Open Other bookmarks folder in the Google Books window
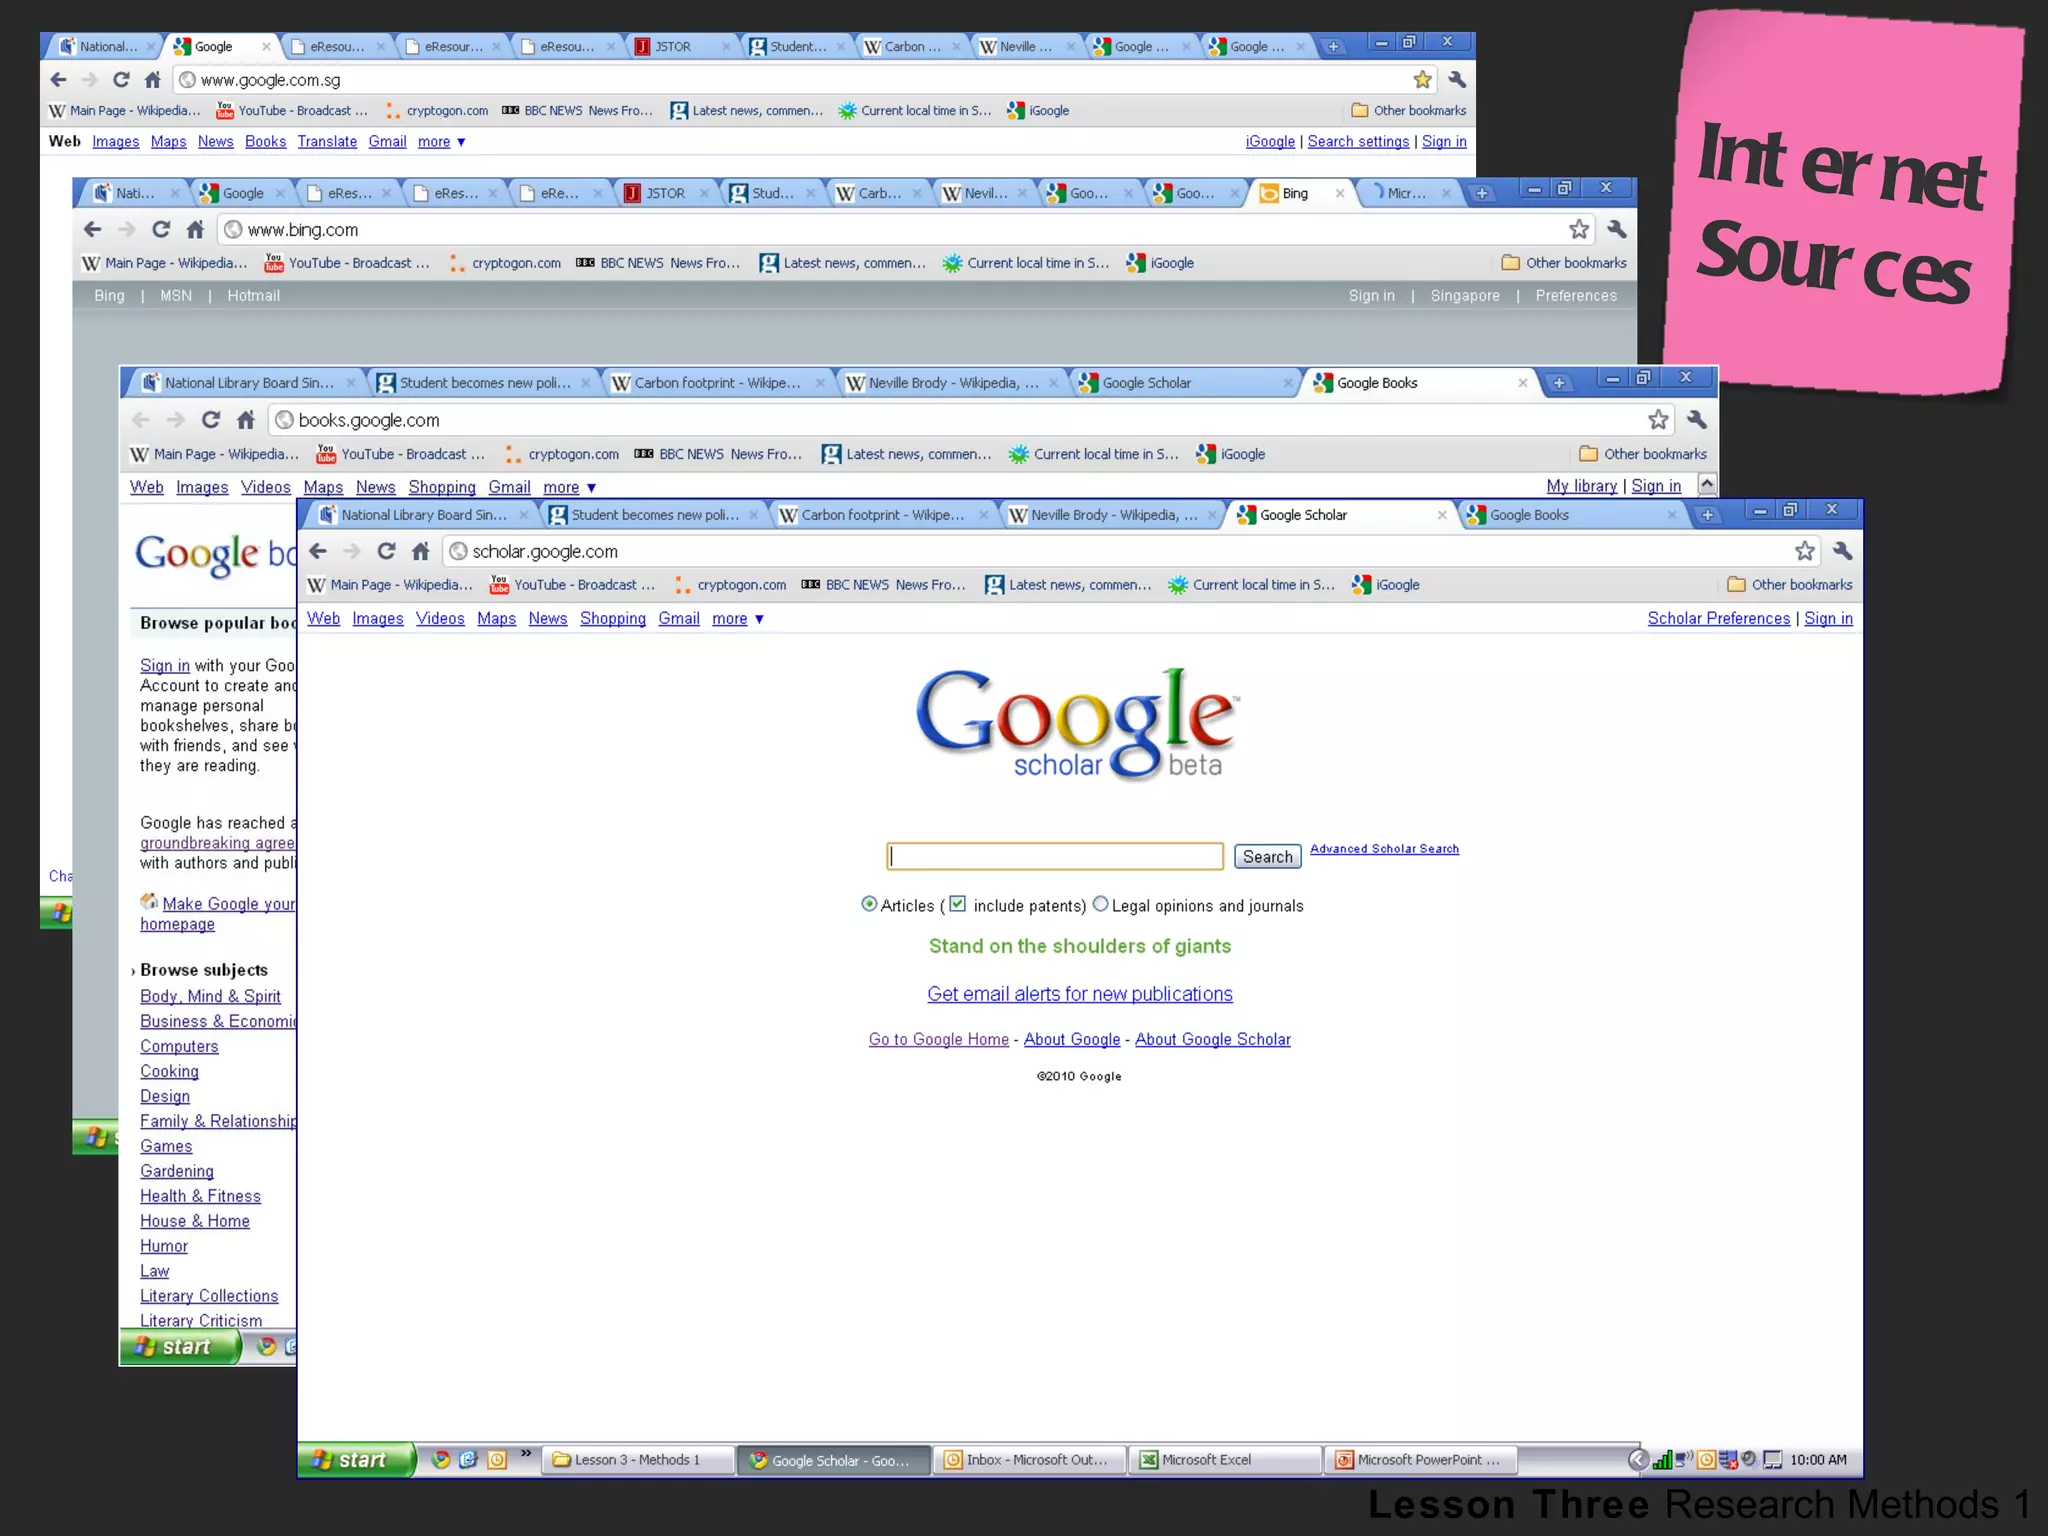Screen dimensions: 2048x1536 click(x=1643, y=454)
